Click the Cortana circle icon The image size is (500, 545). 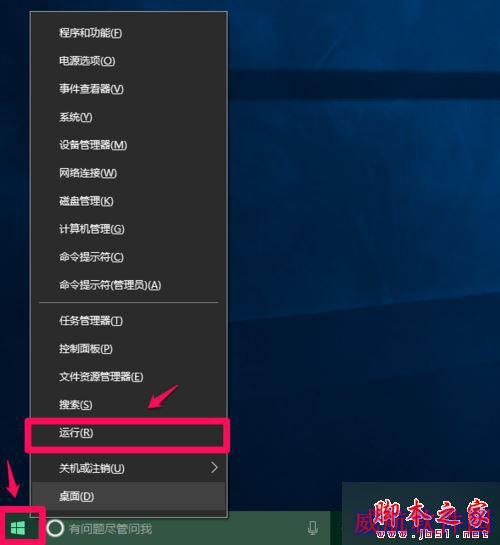[55, 528]
